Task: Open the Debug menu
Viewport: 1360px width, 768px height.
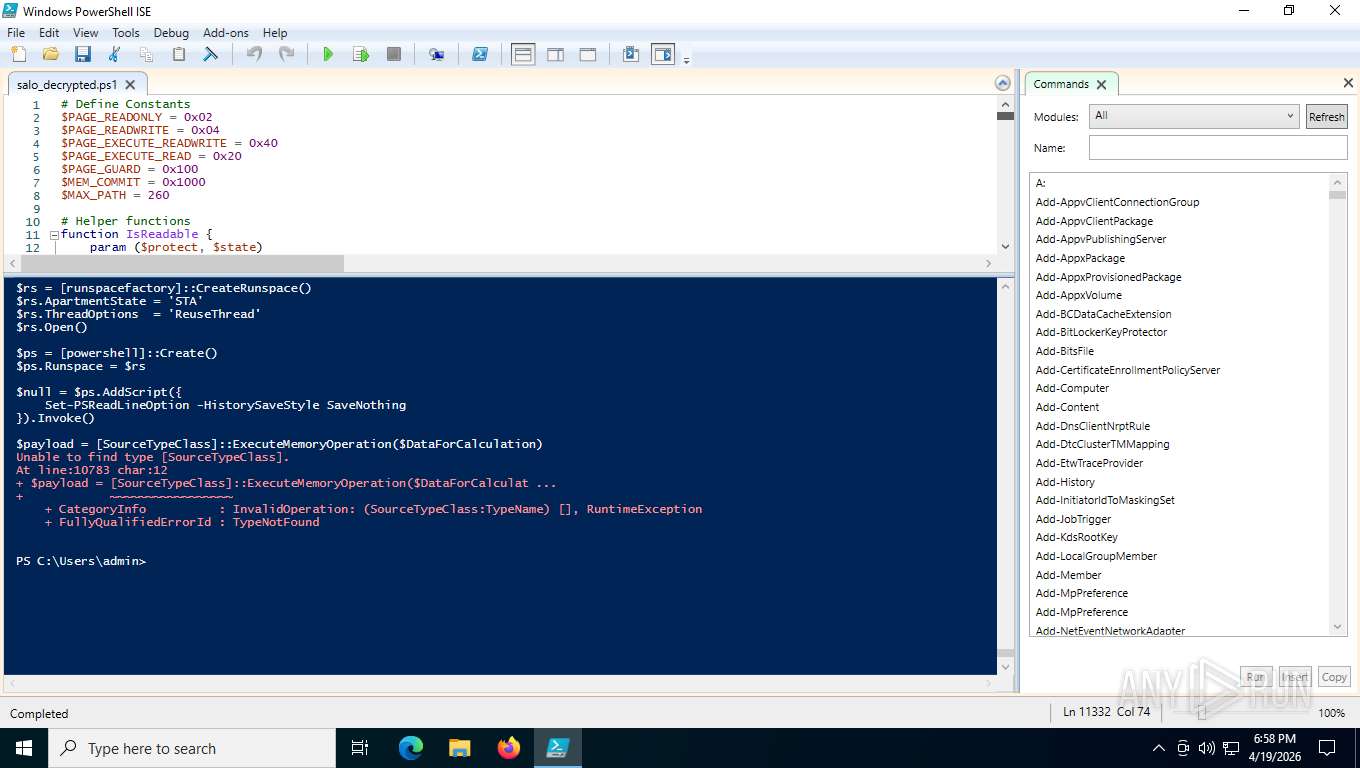Action: [x=171, y=33]
